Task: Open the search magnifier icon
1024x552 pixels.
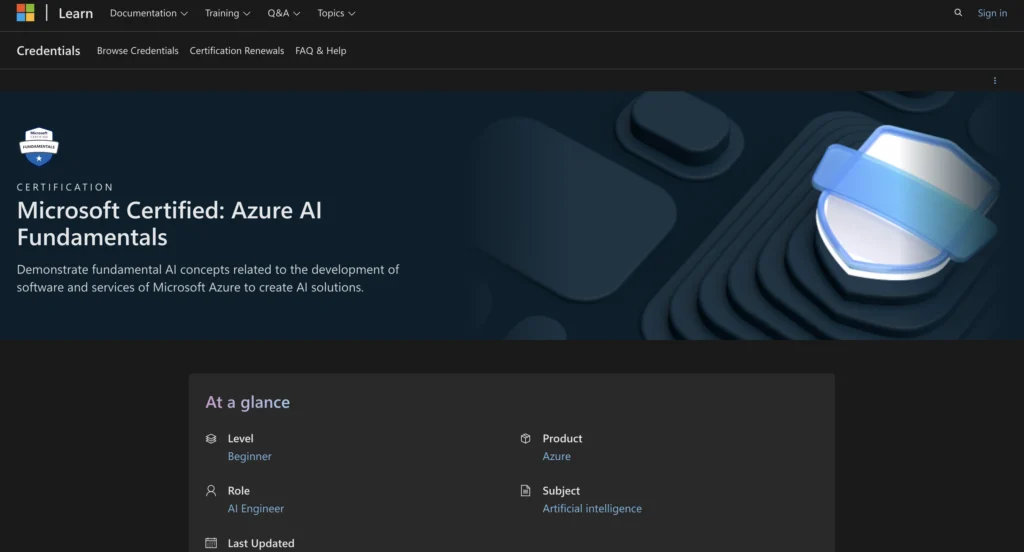Action: click(x=958, y=12)
